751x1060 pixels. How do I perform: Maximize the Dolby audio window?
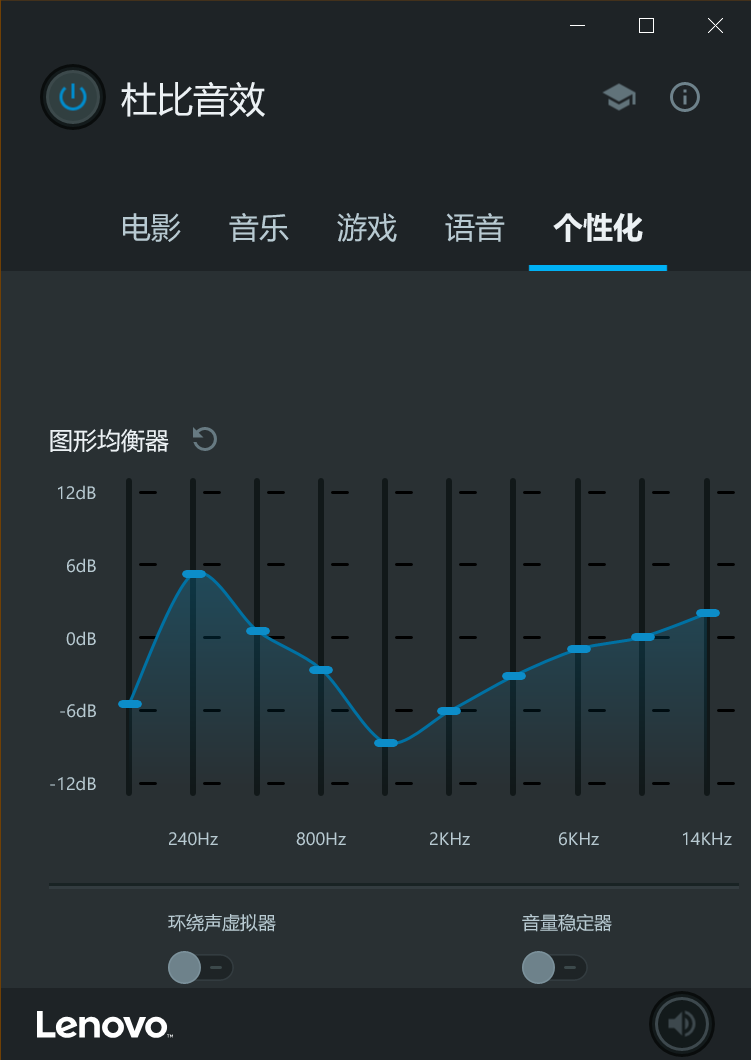646,26
